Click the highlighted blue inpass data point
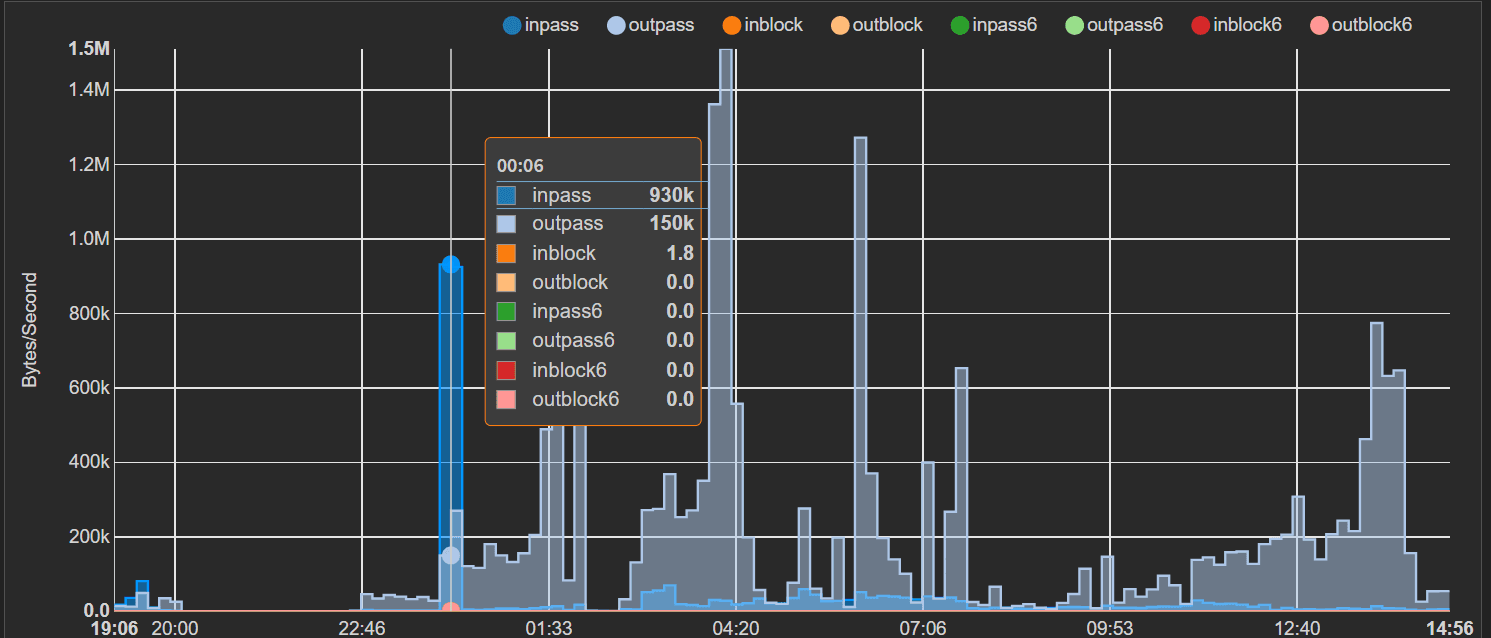 pyautogui.click(x=451, y=264)
